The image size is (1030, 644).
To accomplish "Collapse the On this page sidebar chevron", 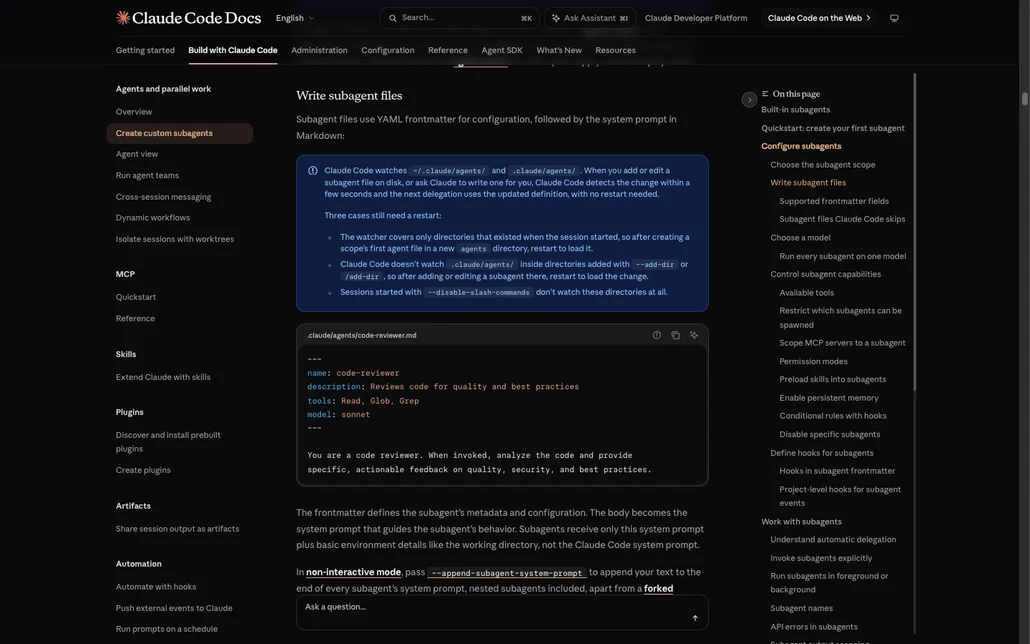I will [750, 100].
